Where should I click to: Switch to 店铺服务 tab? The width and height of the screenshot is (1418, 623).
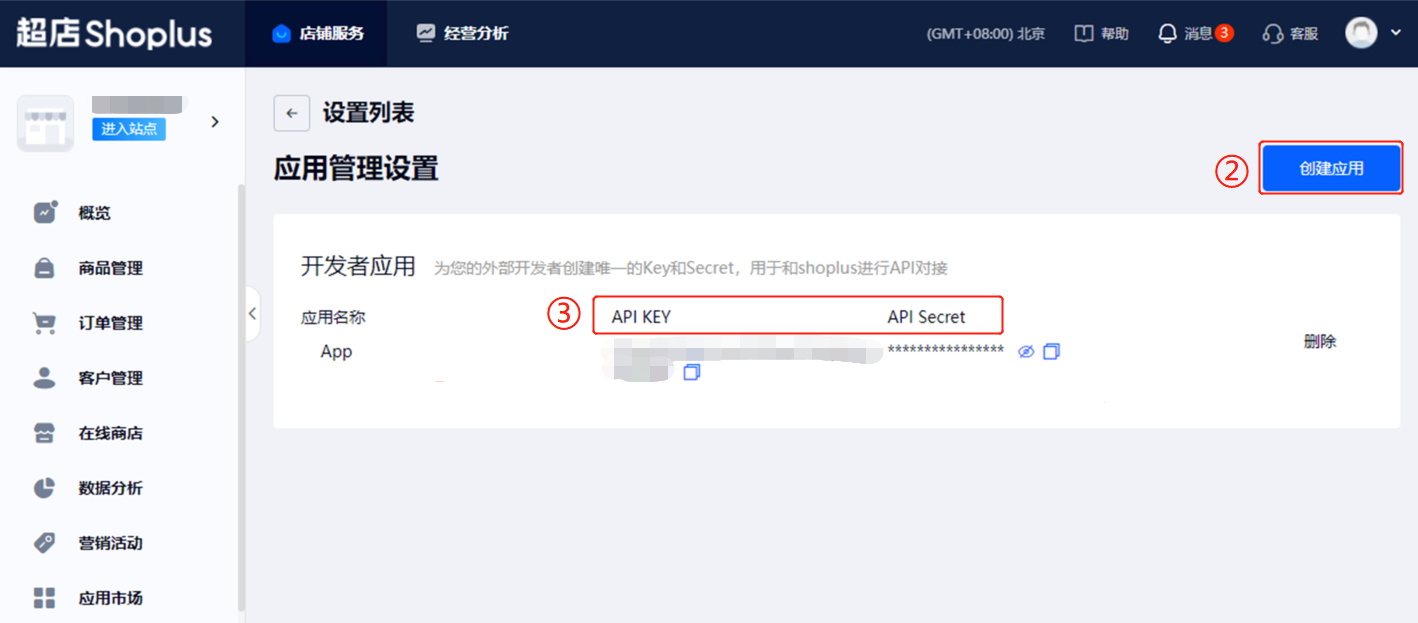(x=317, y=33)
